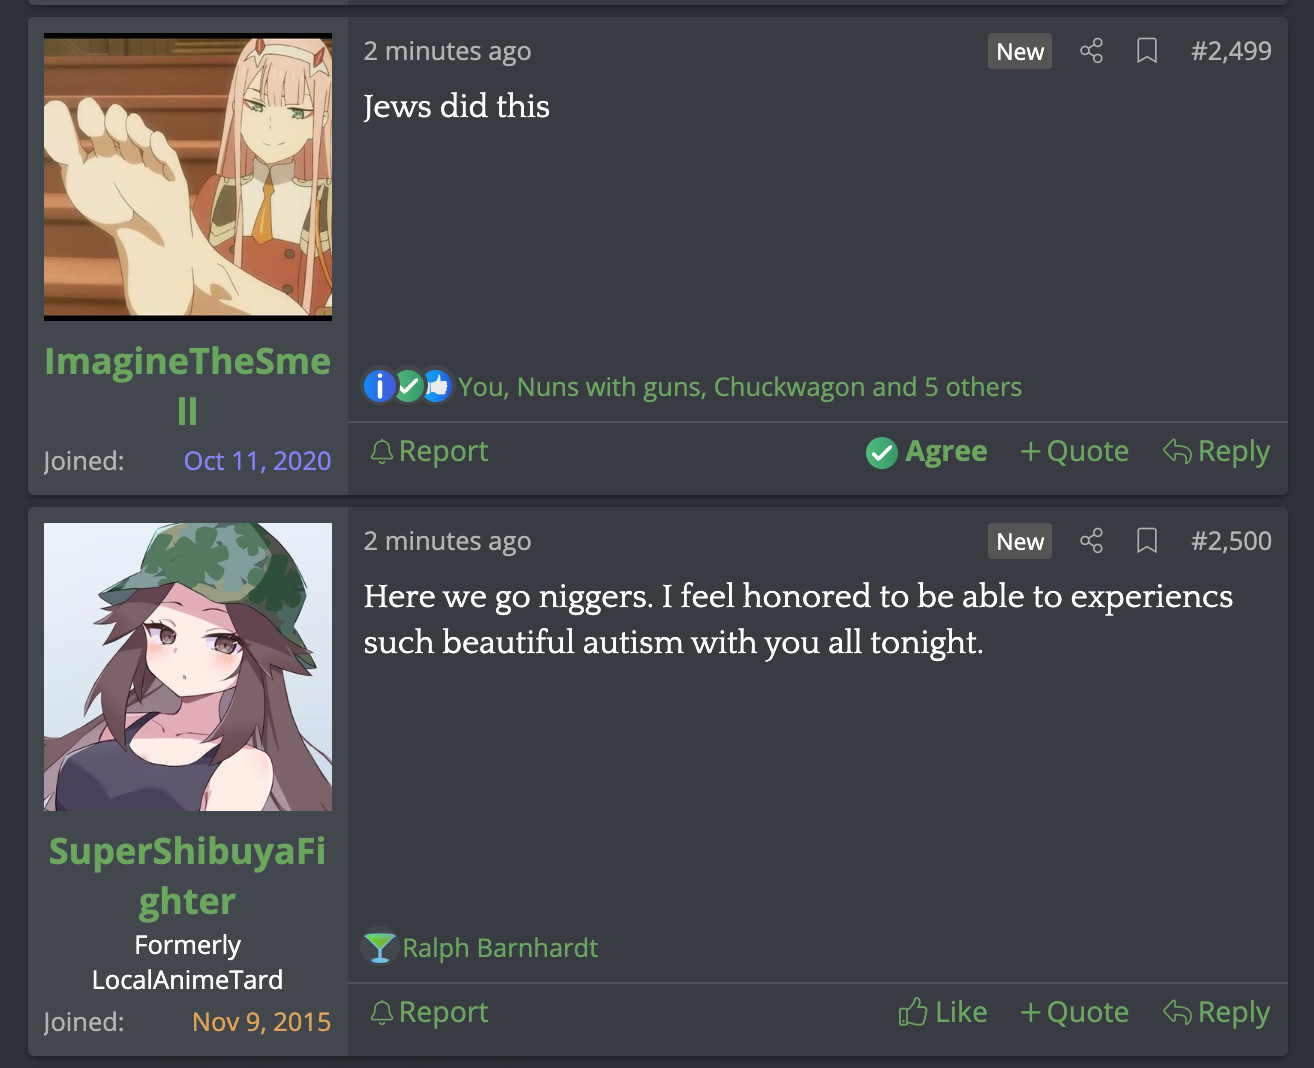1314x1068 pixels.
Task: Click share icon on post #2,500
Action: pyautogui.click(x=1091, y=541)
